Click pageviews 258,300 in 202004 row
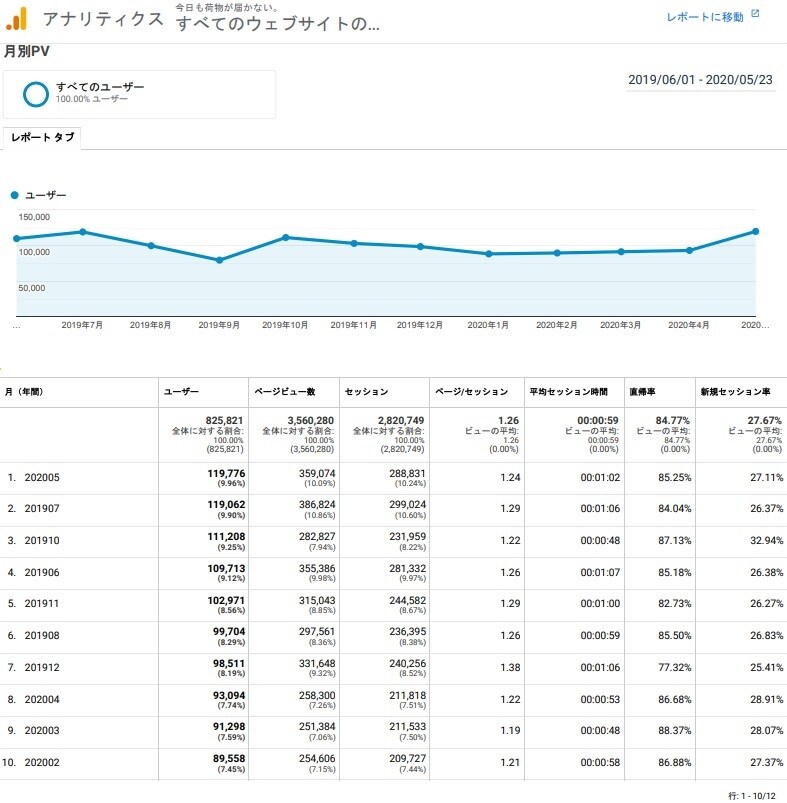 317,695
